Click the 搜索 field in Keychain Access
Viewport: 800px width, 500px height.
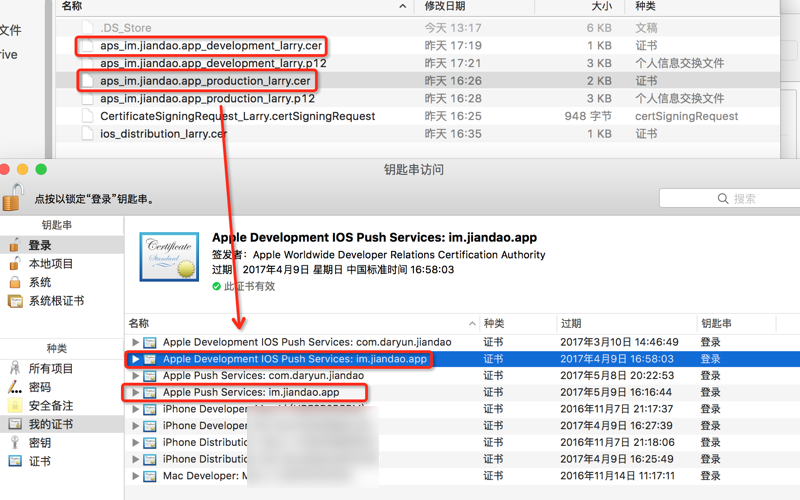pyautogui.click(x=730, y=198)
